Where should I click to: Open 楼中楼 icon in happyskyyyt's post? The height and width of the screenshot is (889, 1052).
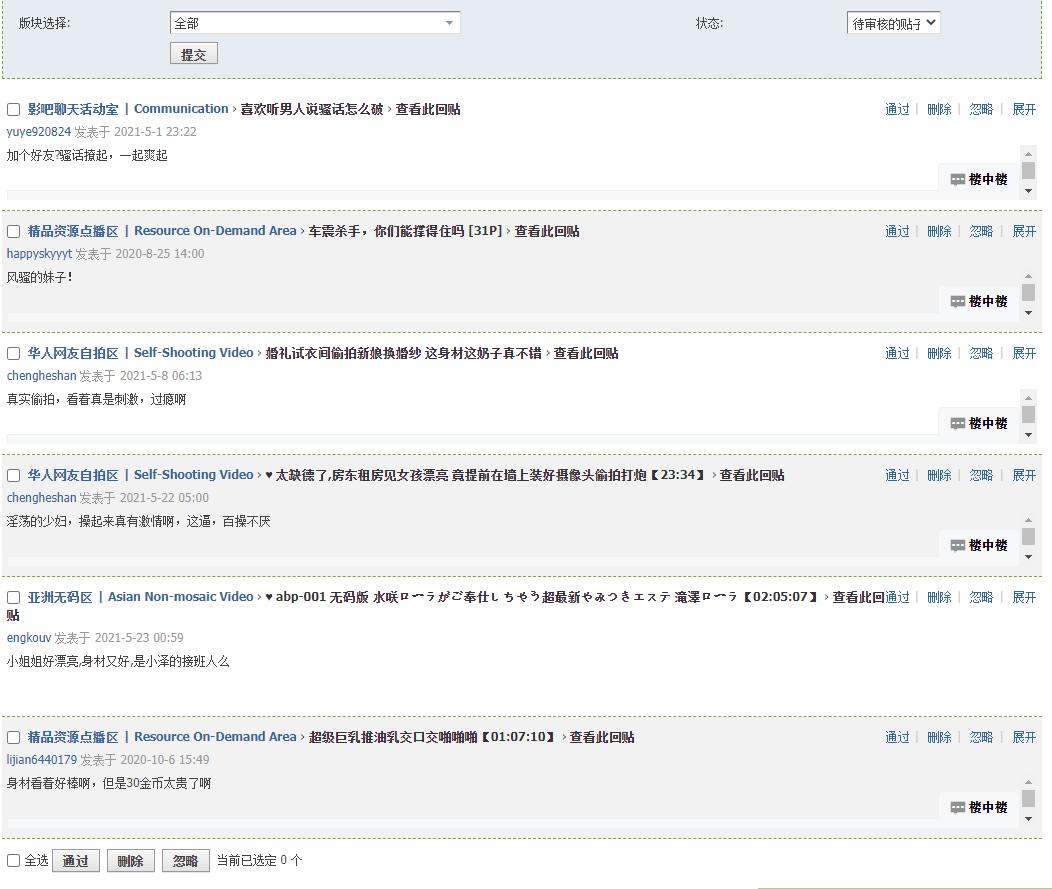pyautogui.click(x=957, y=301)
